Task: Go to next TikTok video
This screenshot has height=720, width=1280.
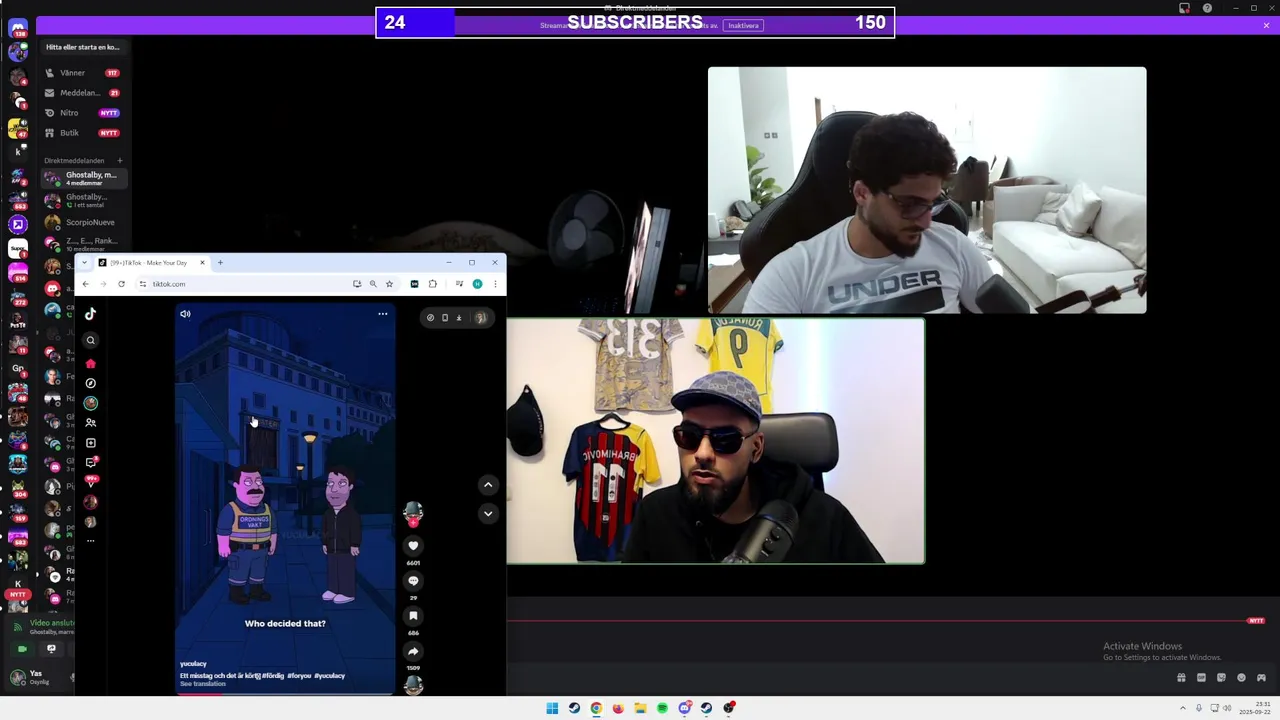Action: click(488, 513)
